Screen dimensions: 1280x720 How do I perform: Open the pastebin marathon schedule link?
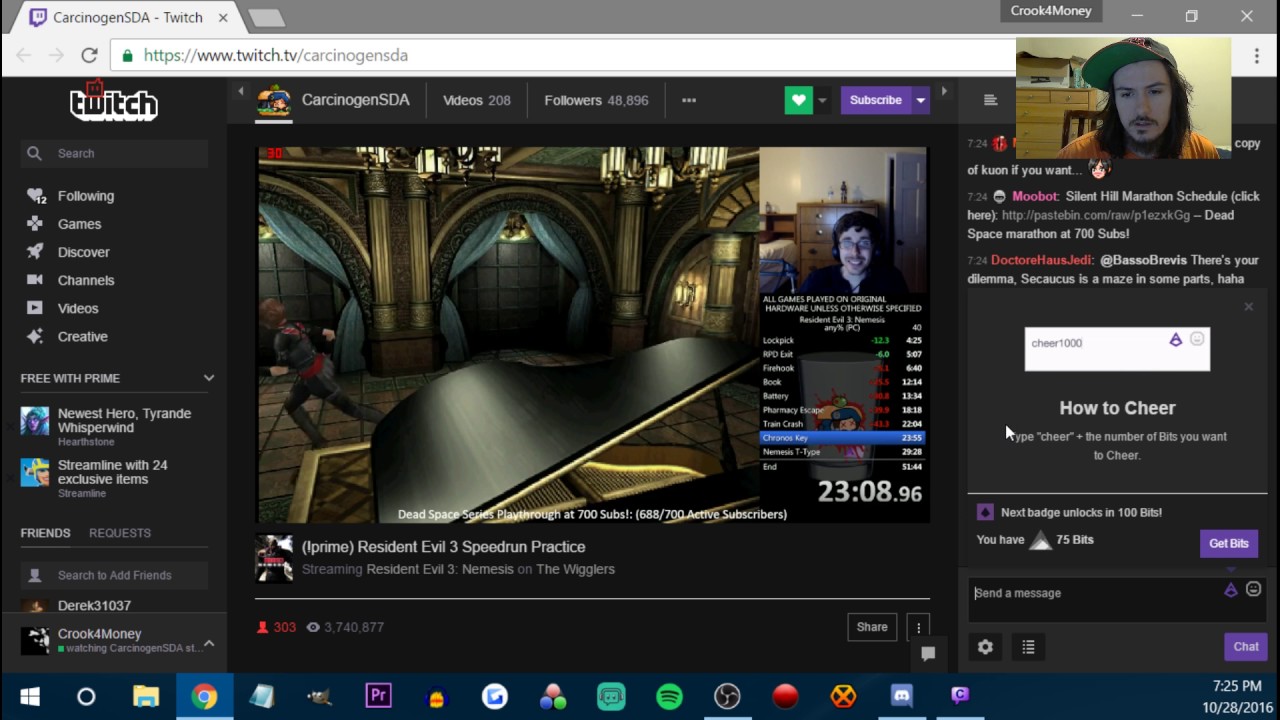pos(1096,215)
